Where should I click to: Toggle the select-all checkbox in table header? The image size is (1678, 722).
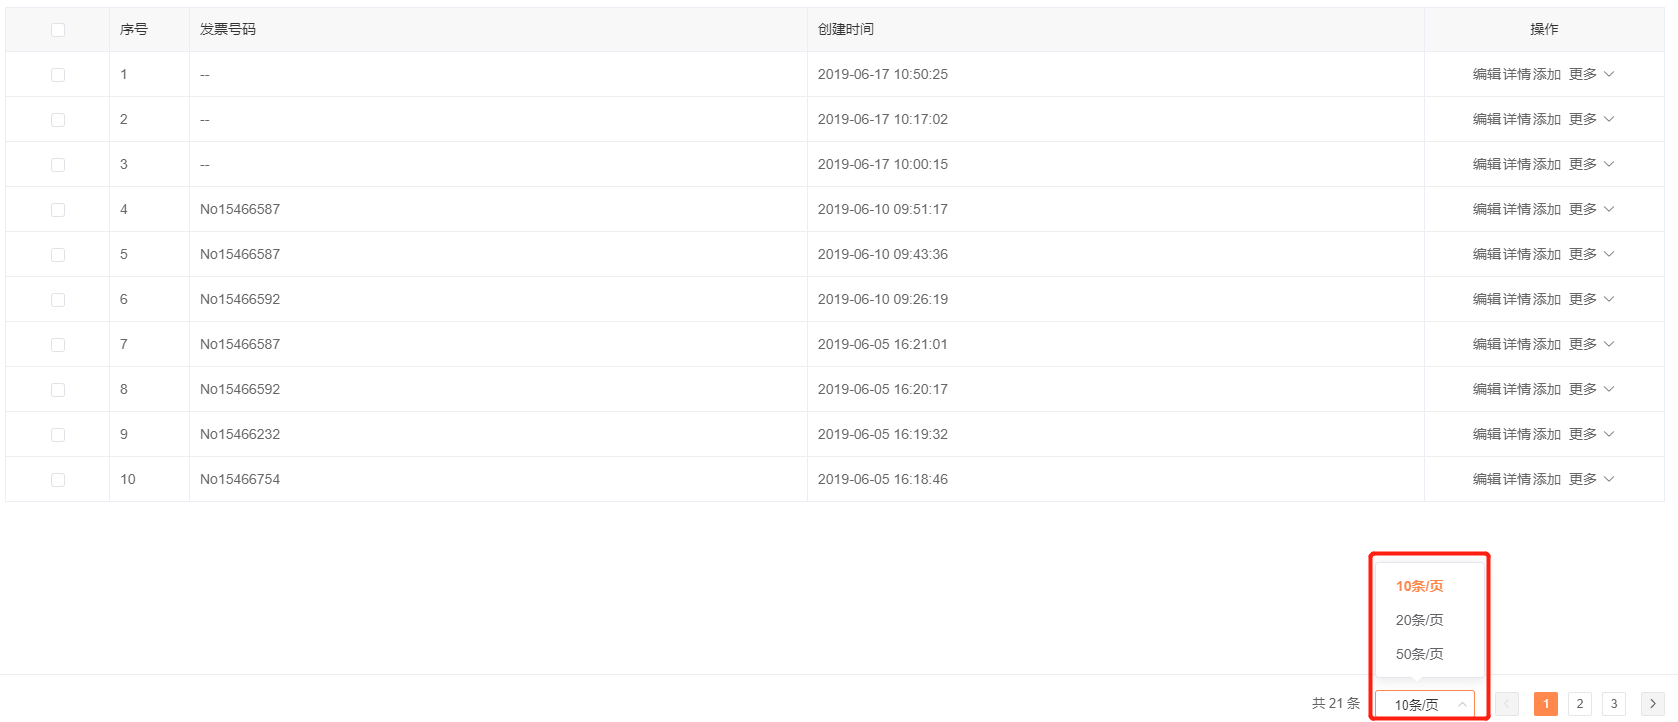pyautogui.click(x=58, y=30)
